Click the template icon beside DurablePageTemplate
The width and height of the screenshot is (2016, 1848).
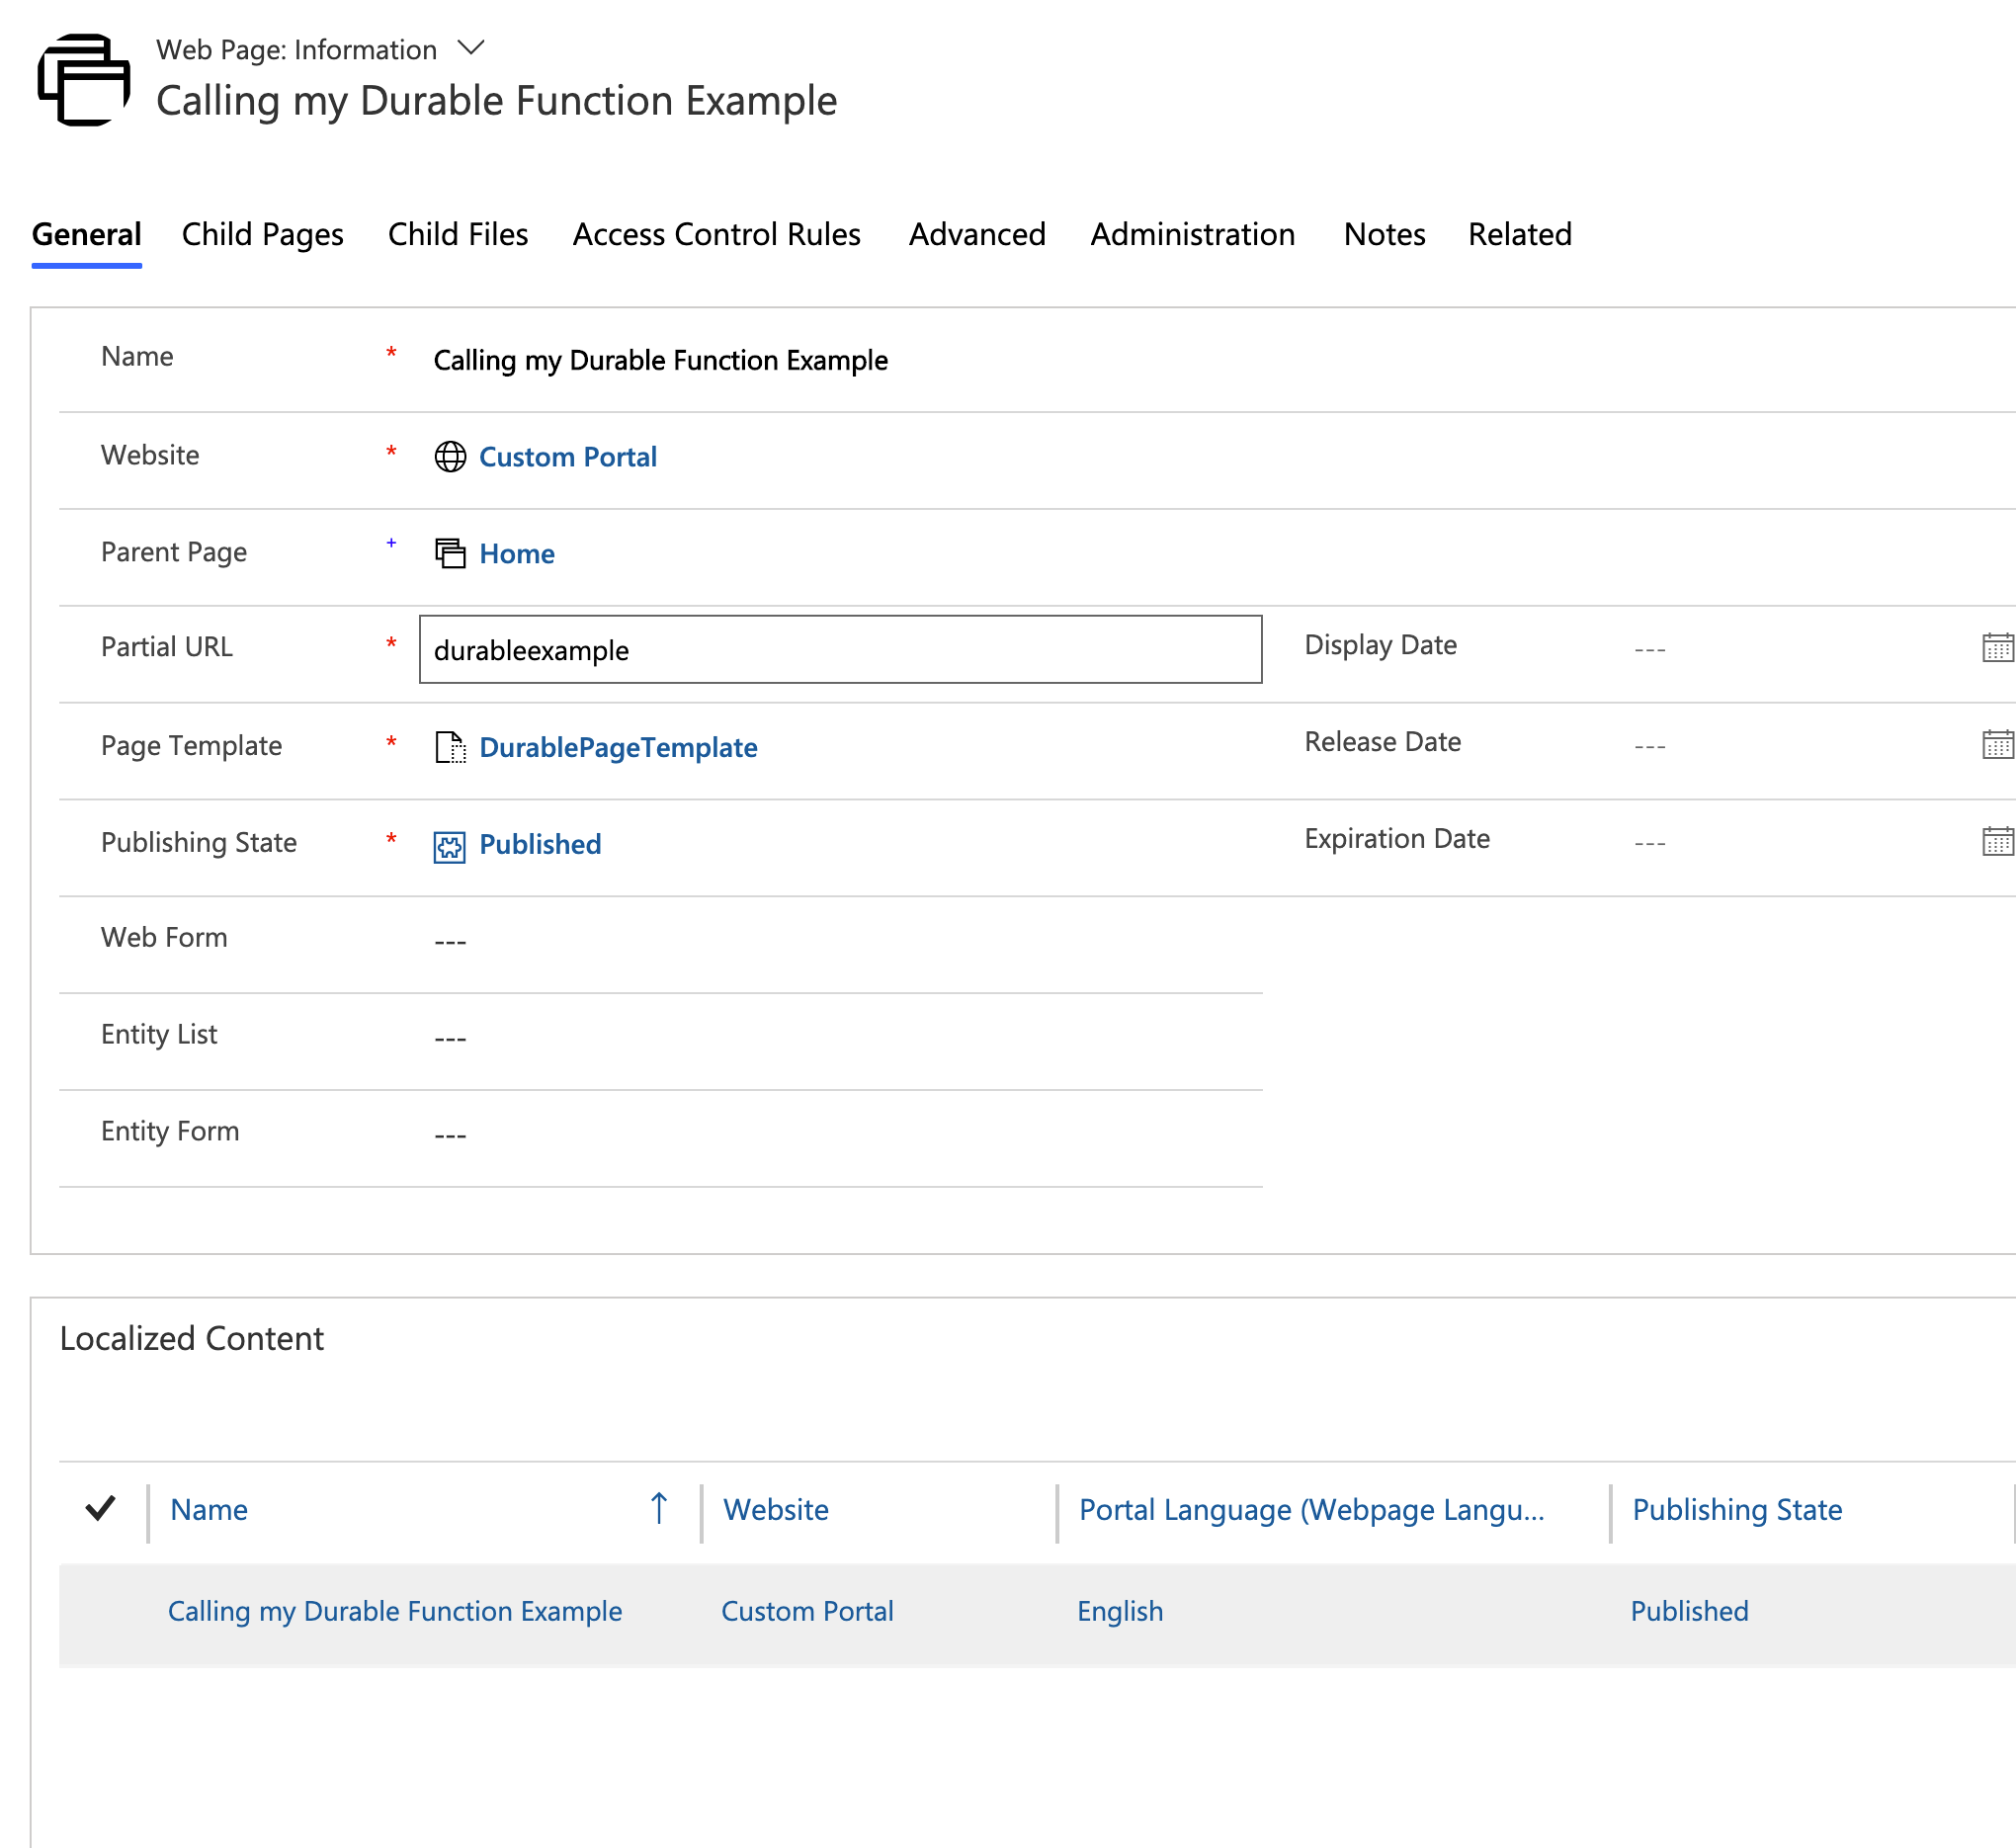click(x=450, y=747)
